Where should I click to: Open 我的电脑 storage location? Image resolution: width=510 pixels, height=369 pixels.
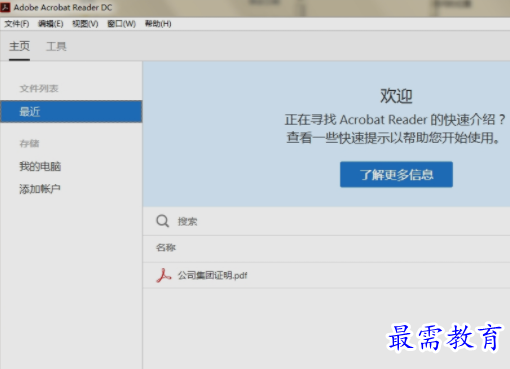(x=40, y=166)
